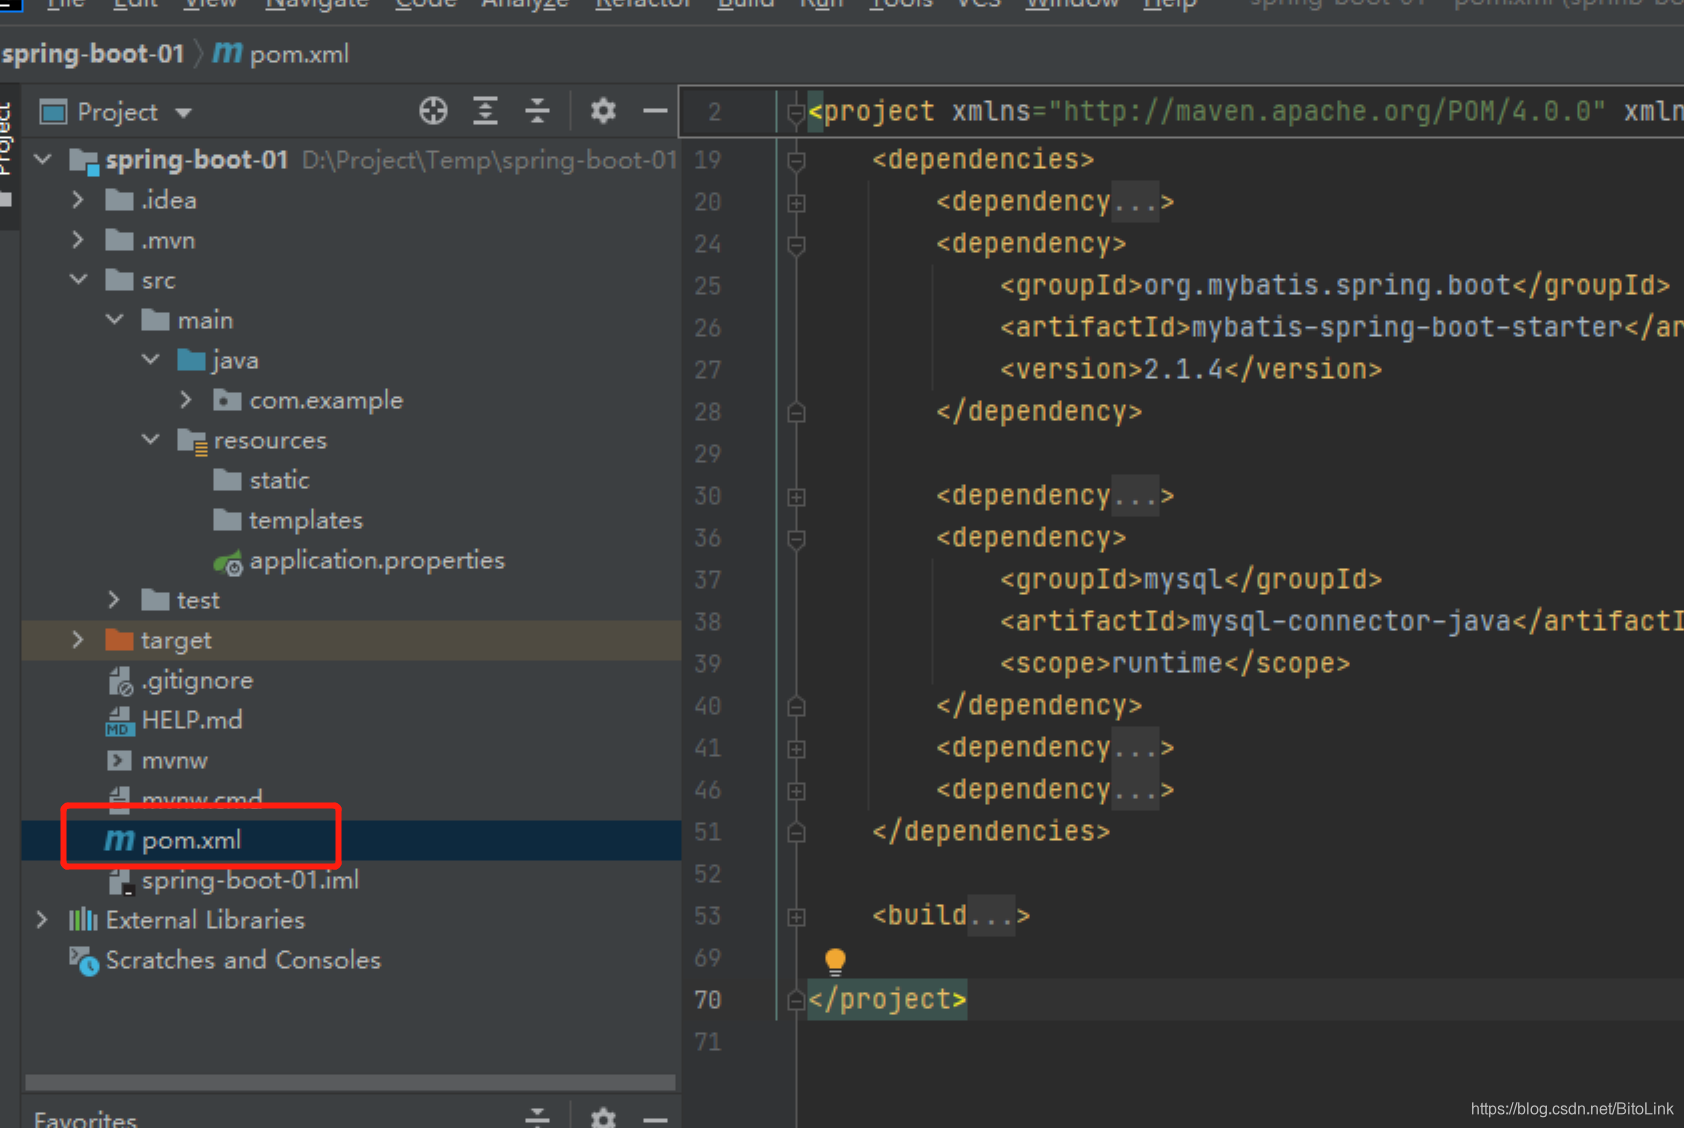The height and width of the screenshot is (1128, 1684).
Task: Expand the target folder
Action: 79,640
